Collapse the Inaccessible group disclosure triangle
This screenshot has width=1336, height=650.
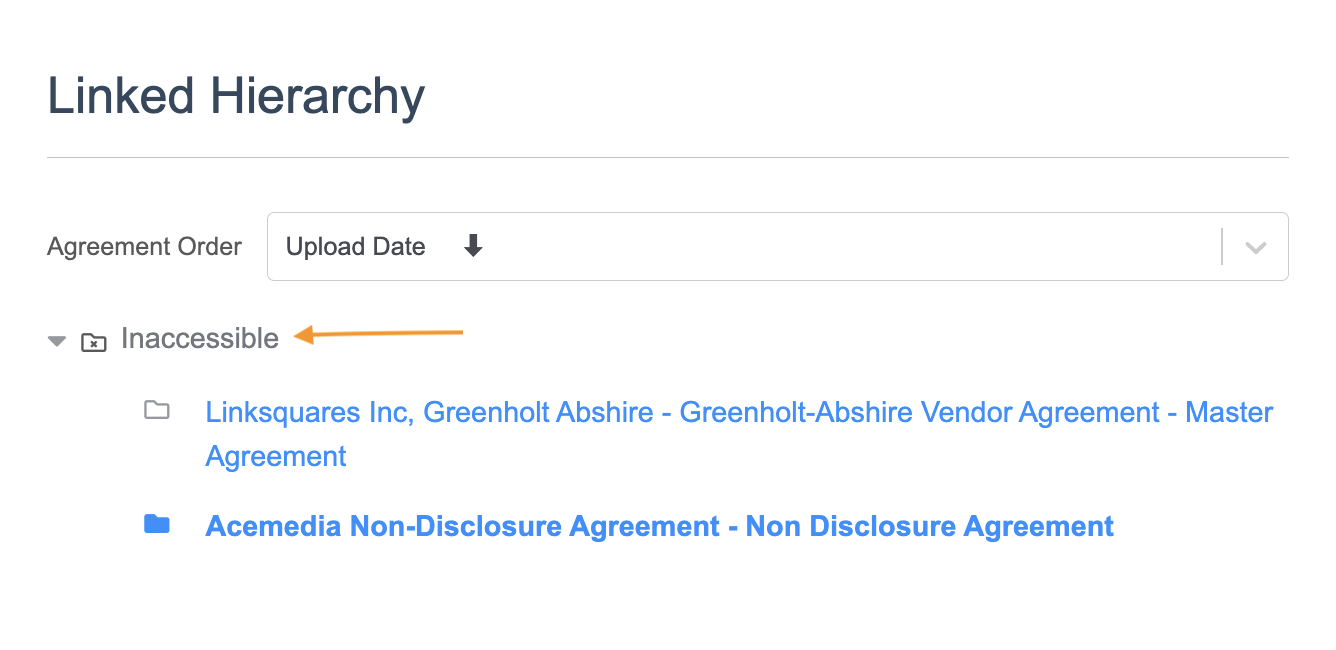click(x=56, y=342)
